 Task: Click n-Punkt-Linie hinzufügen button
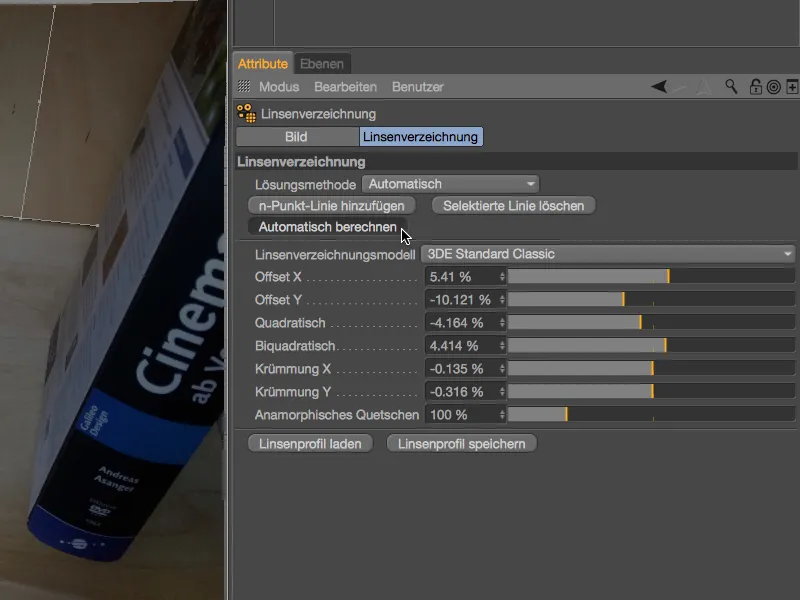[x=332, y=206]
